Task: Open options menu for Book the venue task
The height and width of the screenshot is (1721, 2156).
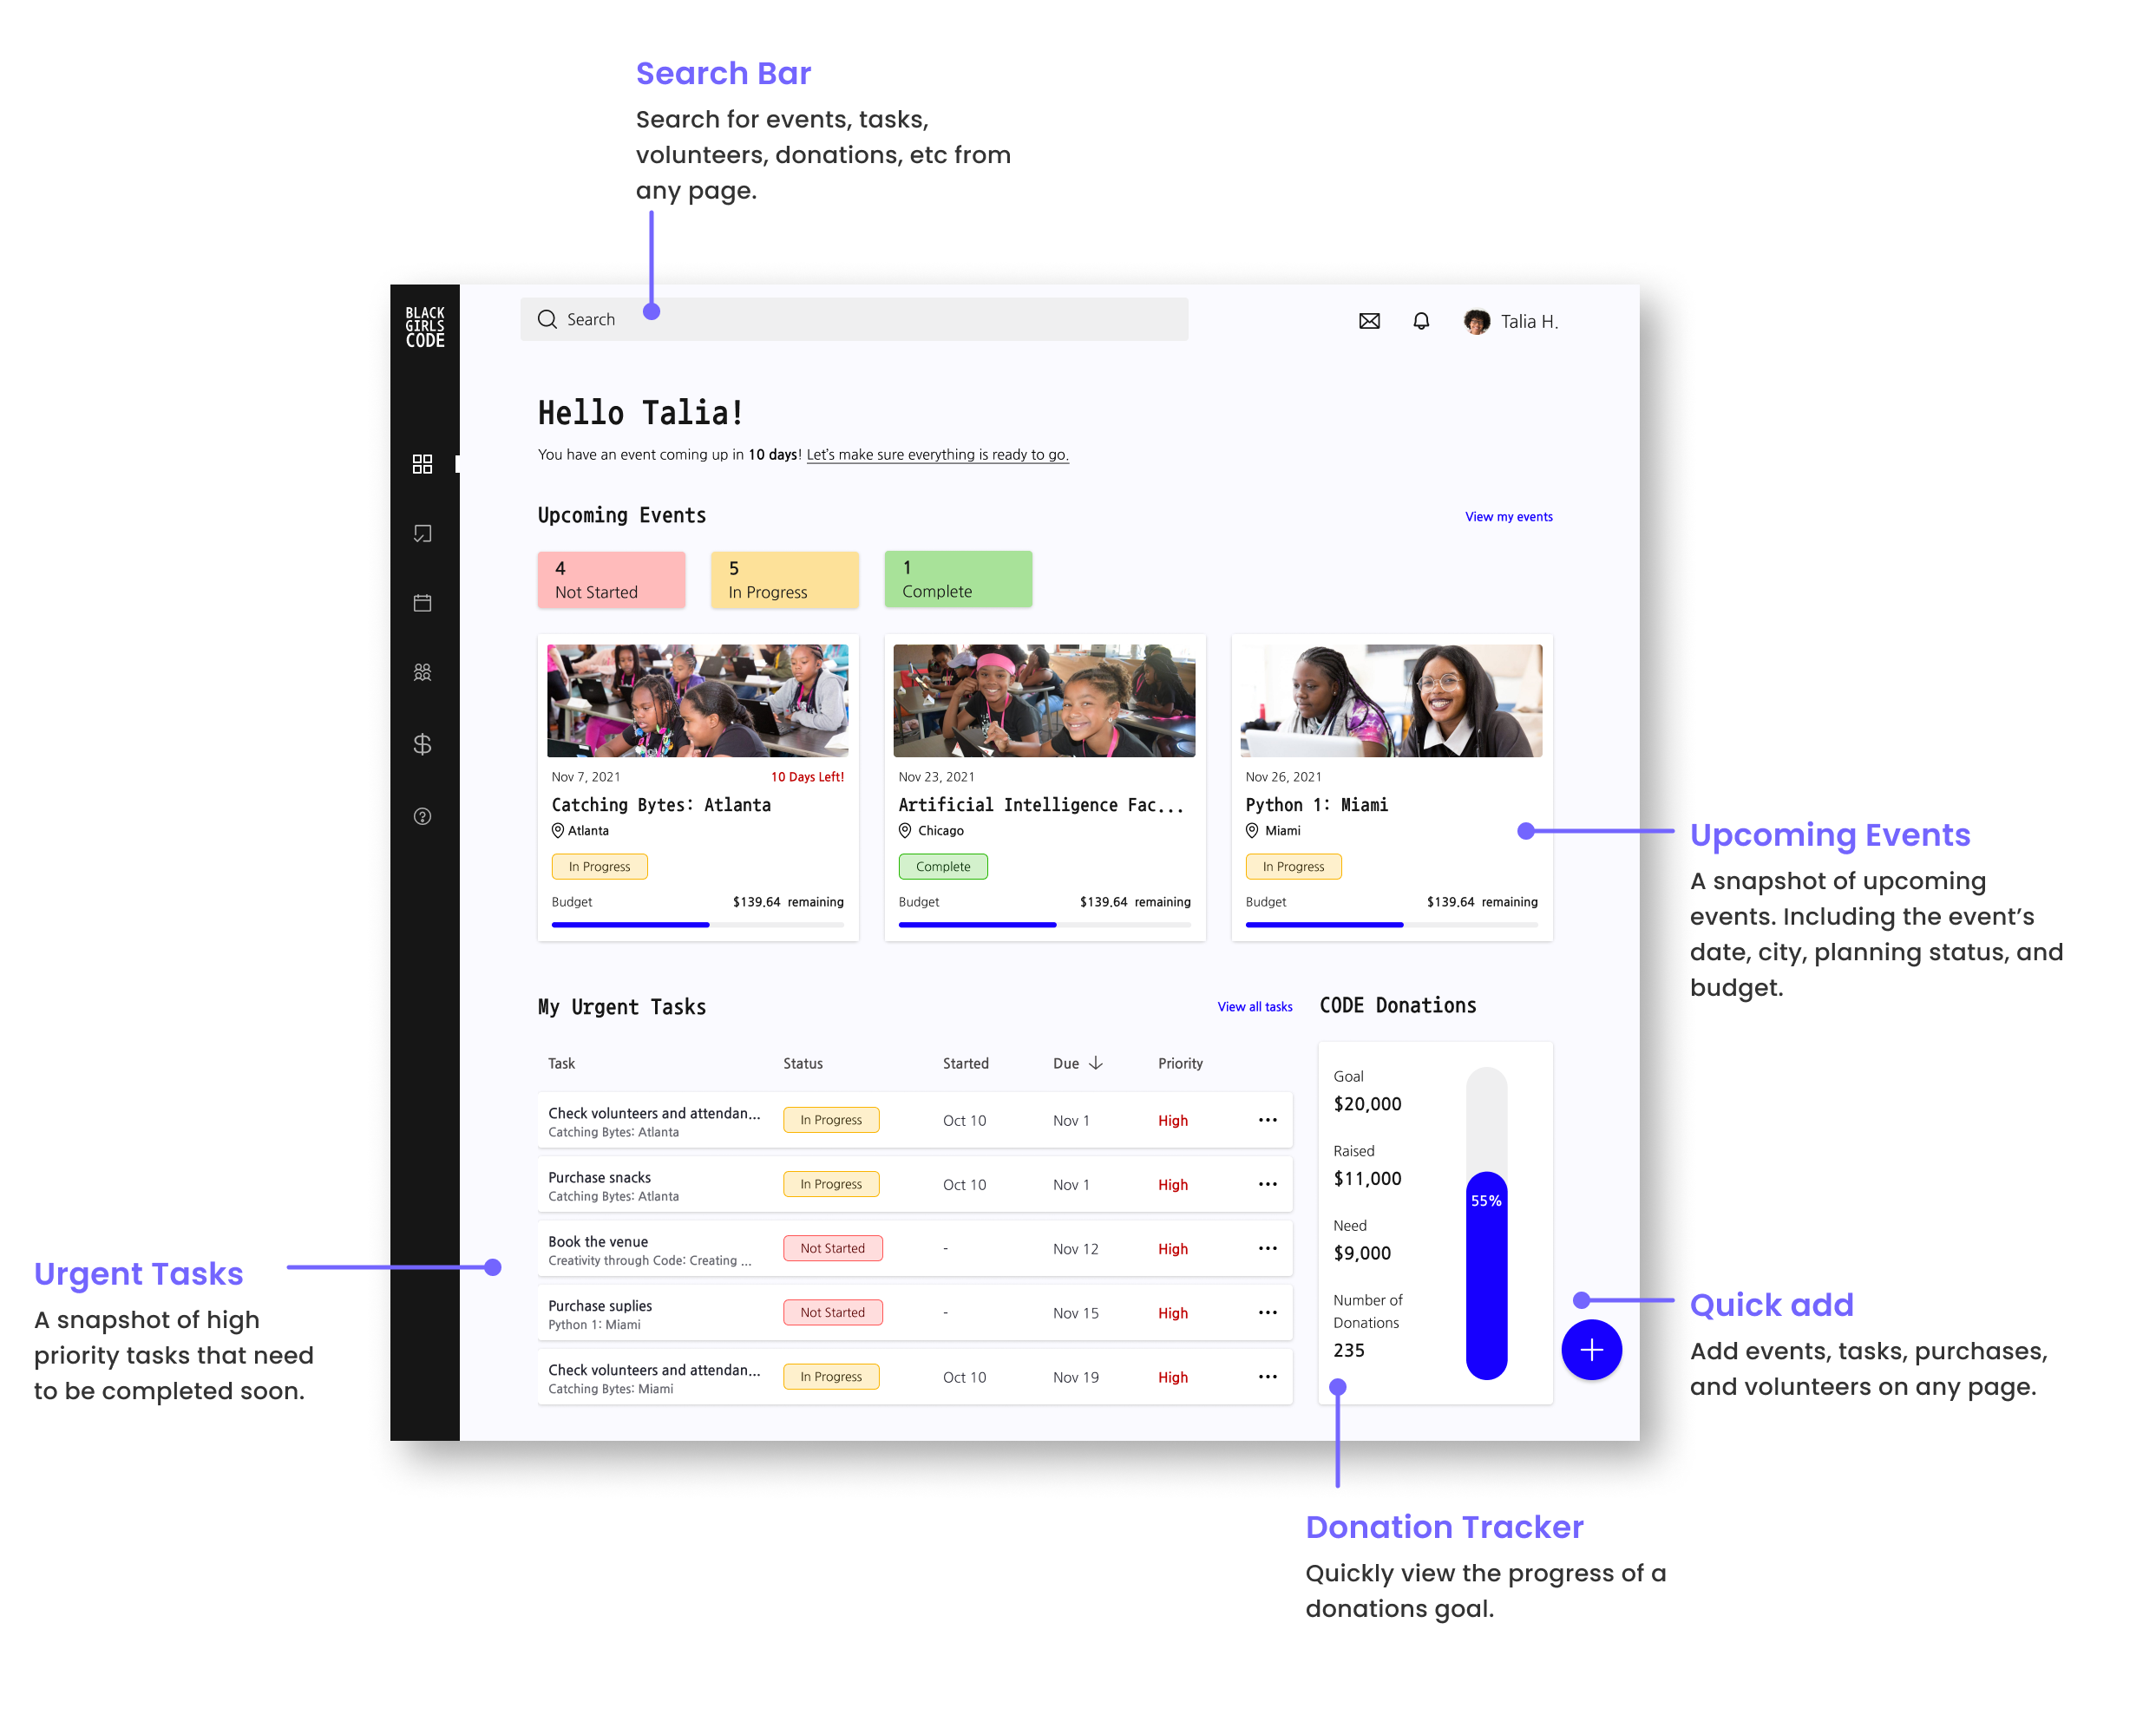Action: 1267,1248
